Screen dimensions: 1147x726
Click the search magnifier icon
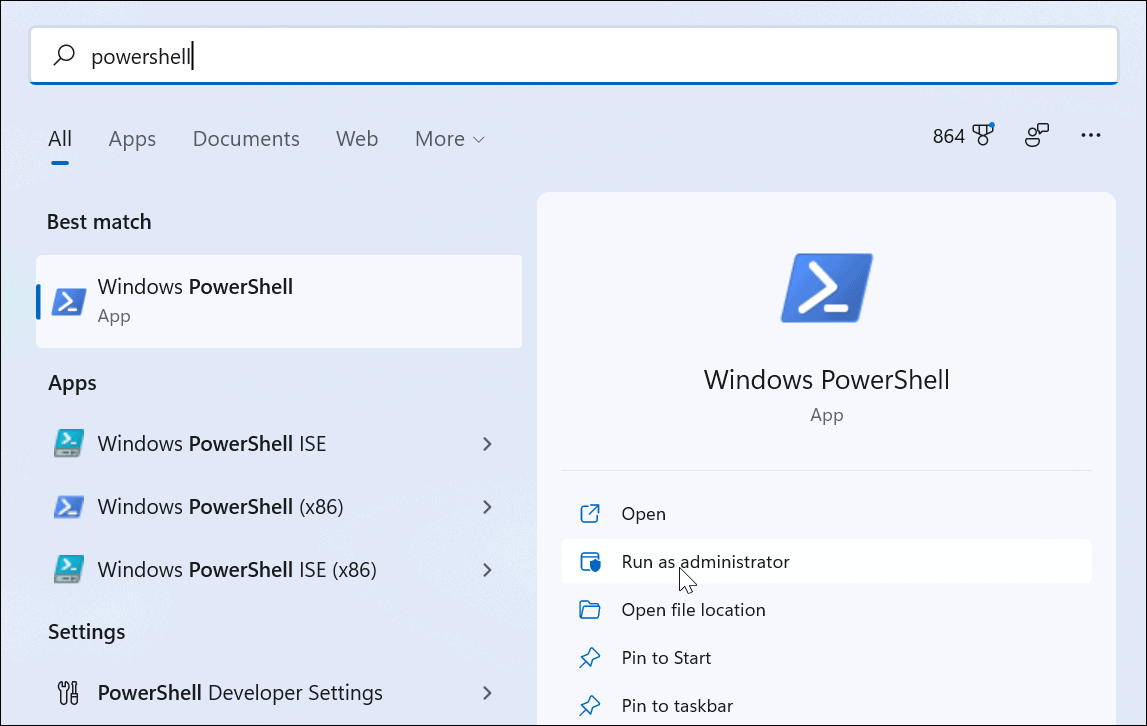[63, 56]
